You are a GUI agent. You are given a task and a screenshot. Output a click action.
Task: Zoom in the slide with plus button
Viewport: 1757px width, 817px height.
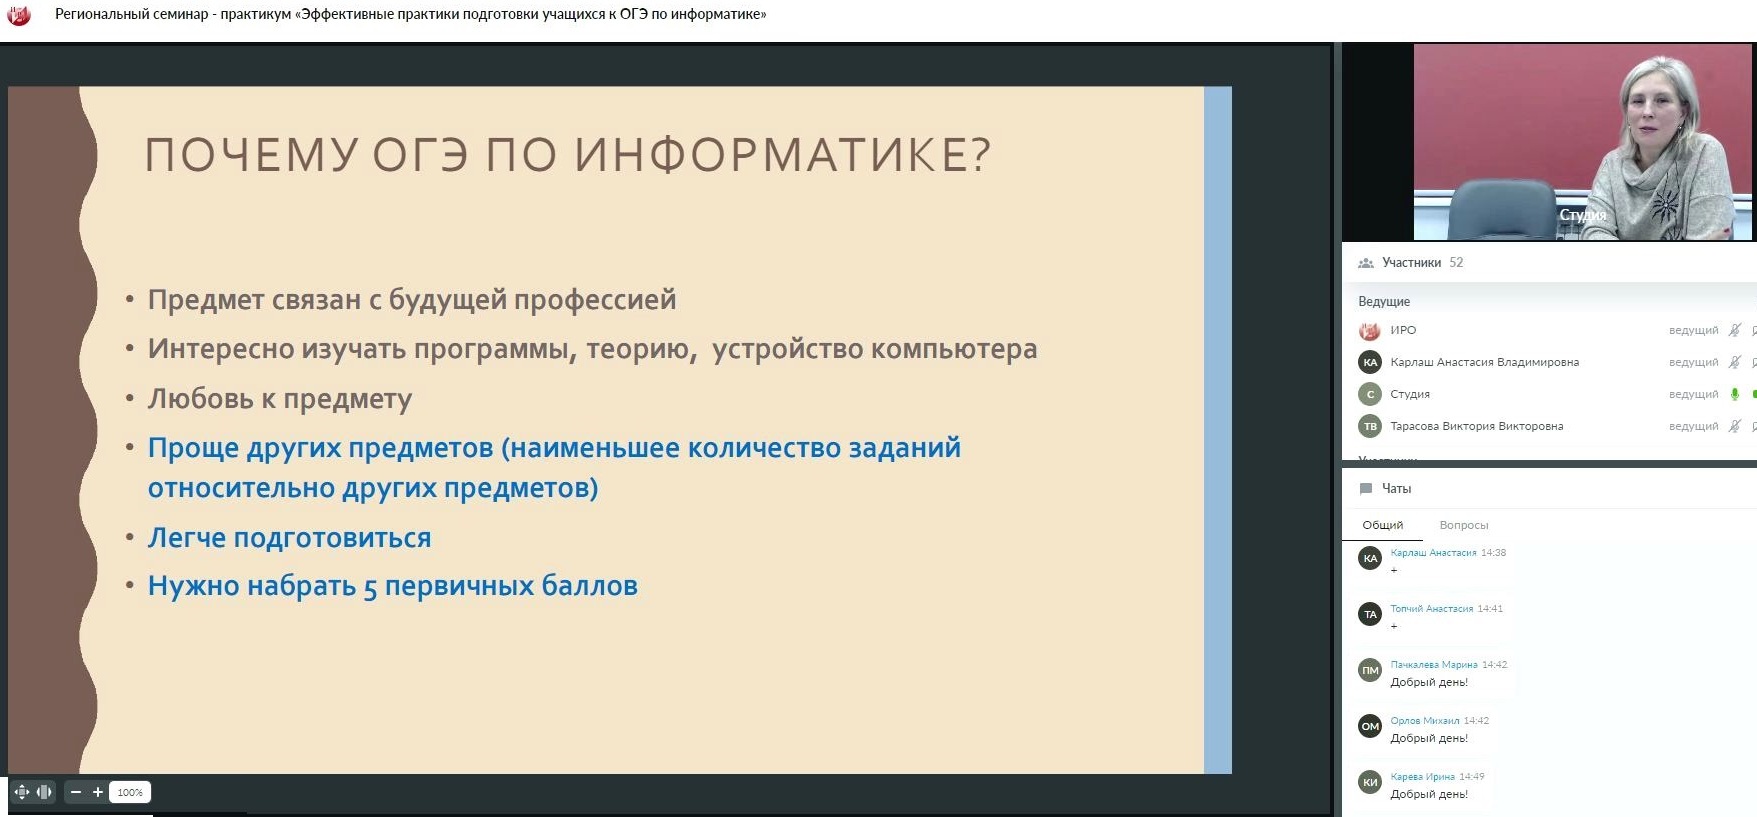coord(98,792)
